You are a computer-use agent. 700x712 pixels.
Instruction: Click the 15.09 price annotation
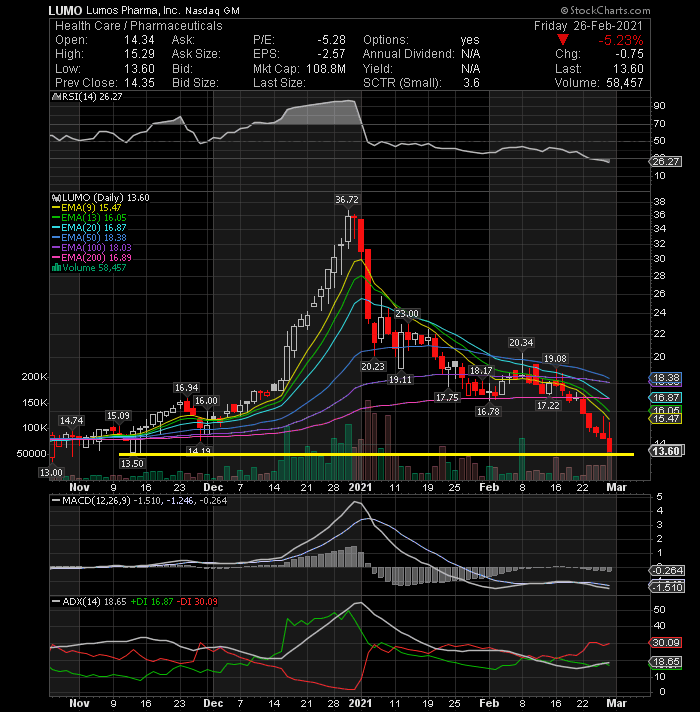118,416
